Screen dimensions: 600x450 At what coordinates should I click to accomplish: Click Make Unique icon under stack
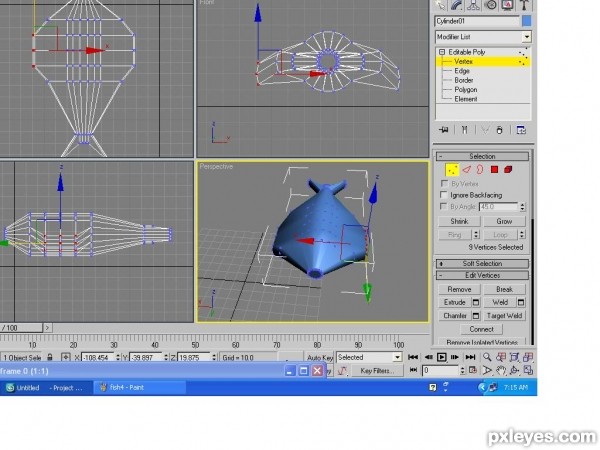click(485, 130)
